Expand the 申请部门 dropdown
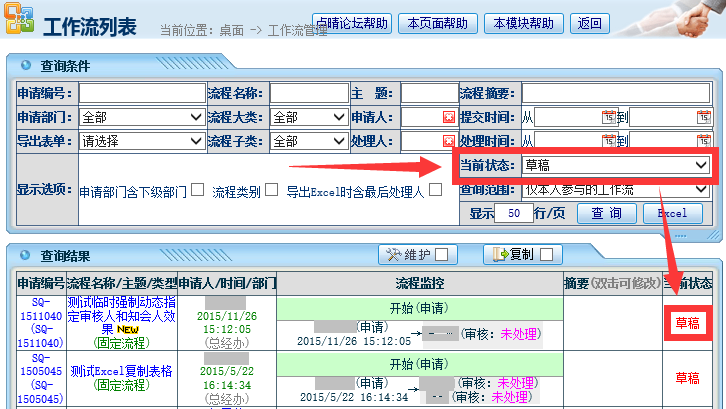This screenshot has width=726, height=409. [x=142, y=117]
